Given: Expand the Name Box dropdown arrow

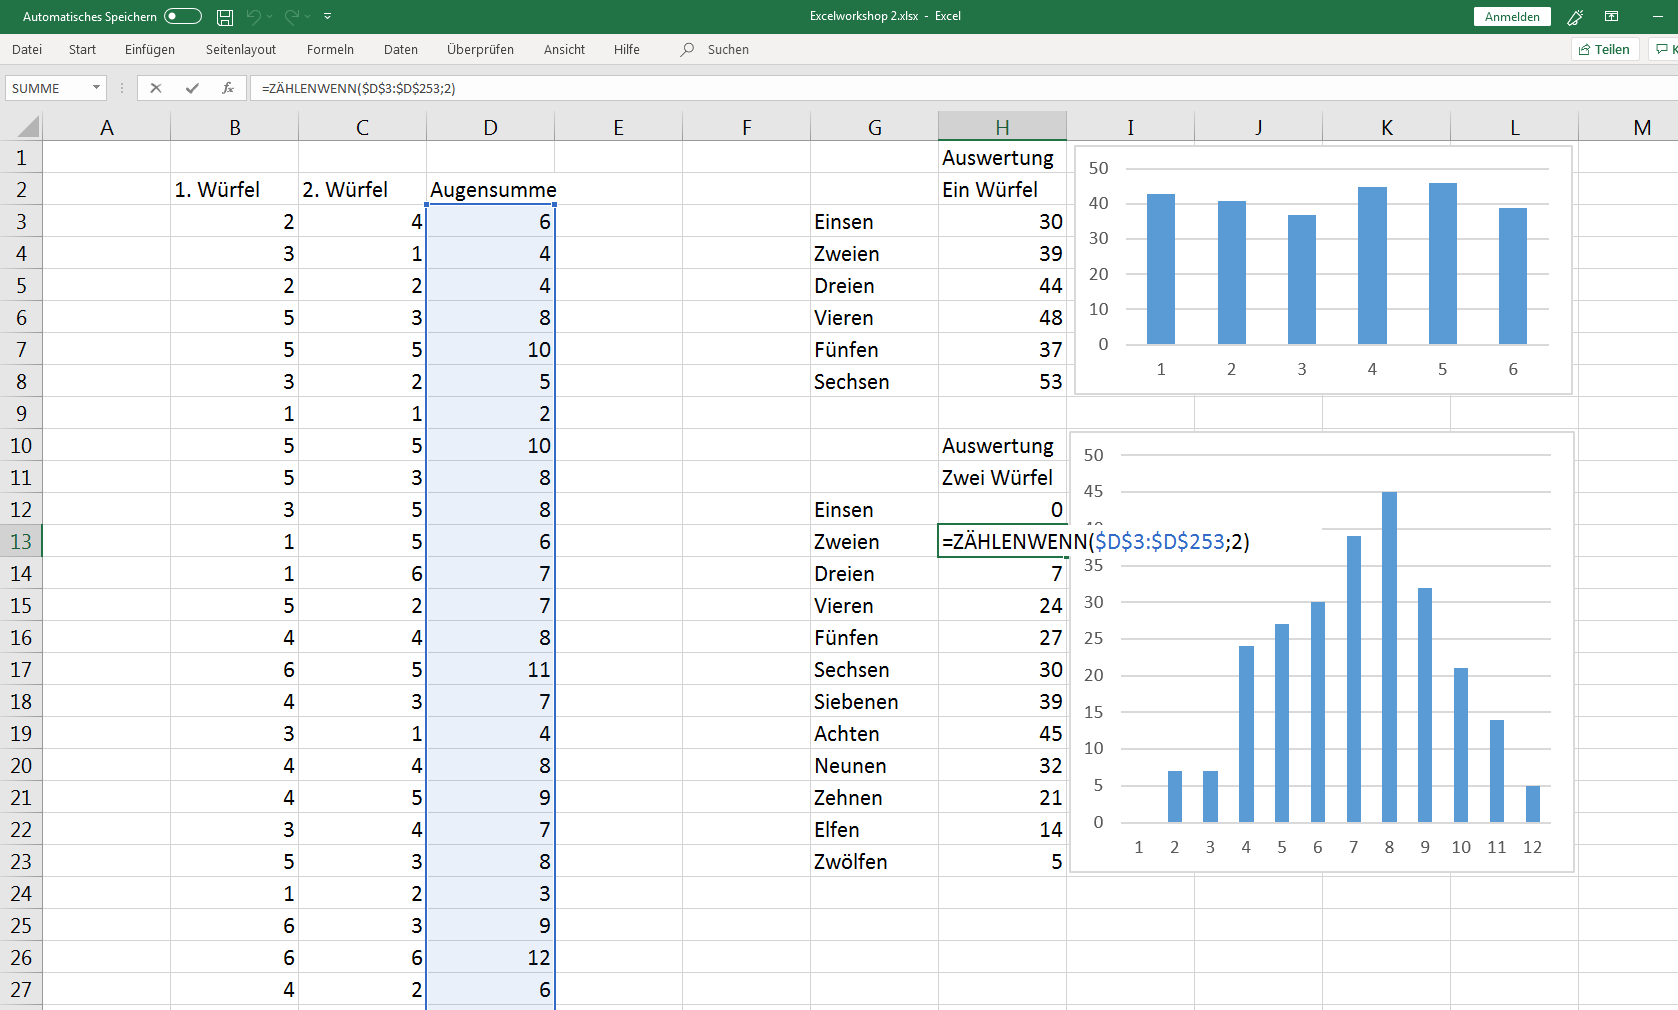Looking at the screenshot, I should (x=97, y=88).
